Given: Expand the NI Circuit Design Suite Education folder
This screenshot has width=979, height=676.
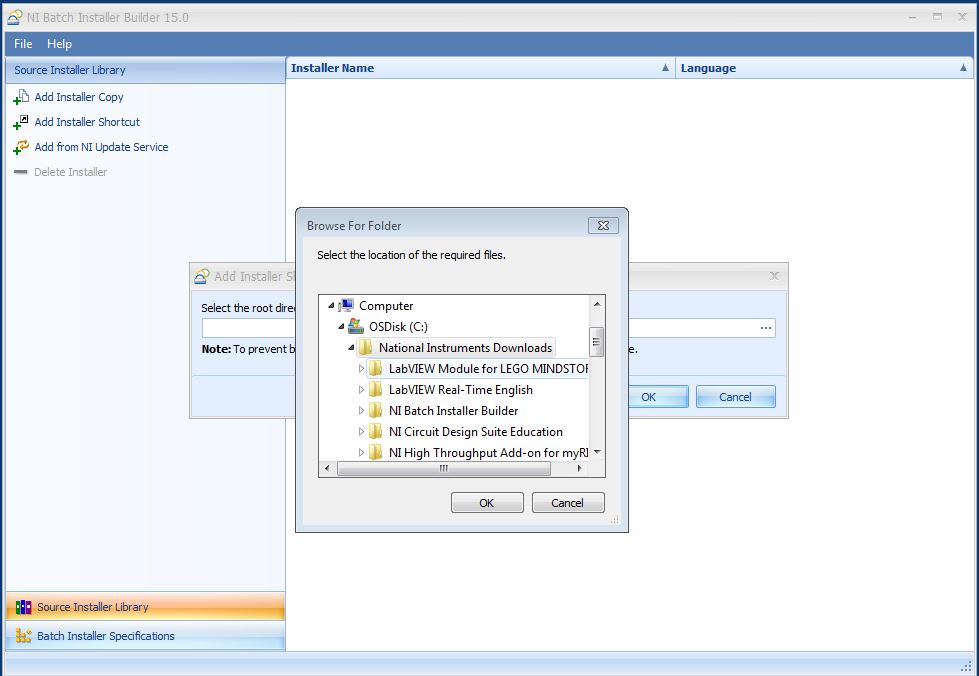Looking at the screenshot, I should click(x=362, y=432).
